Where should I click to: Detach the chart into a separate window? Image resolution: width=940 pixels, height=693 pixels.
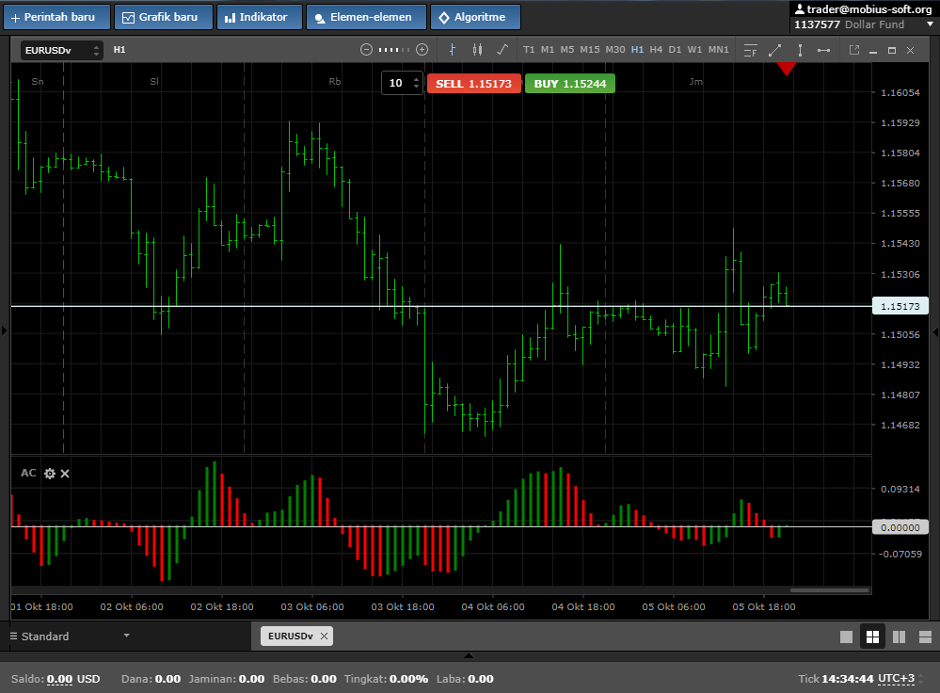point(854,50)
